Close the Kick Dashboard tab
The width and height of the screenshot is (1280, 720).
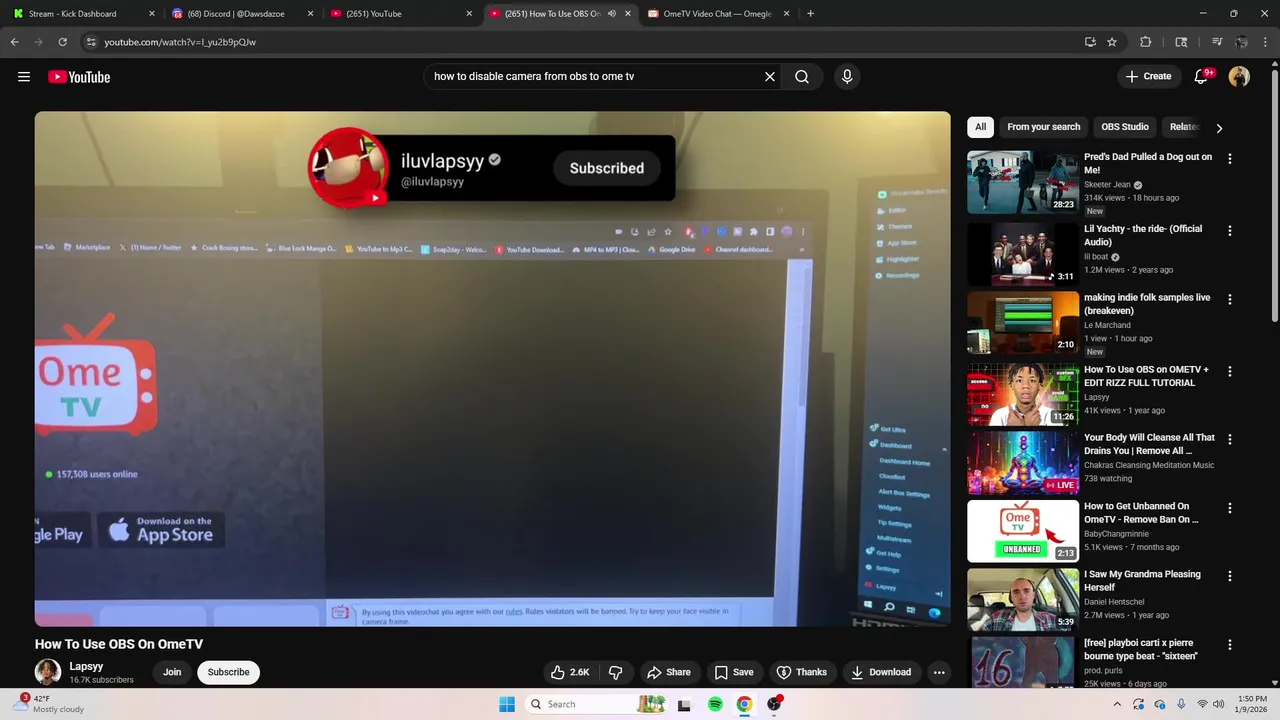152,14
